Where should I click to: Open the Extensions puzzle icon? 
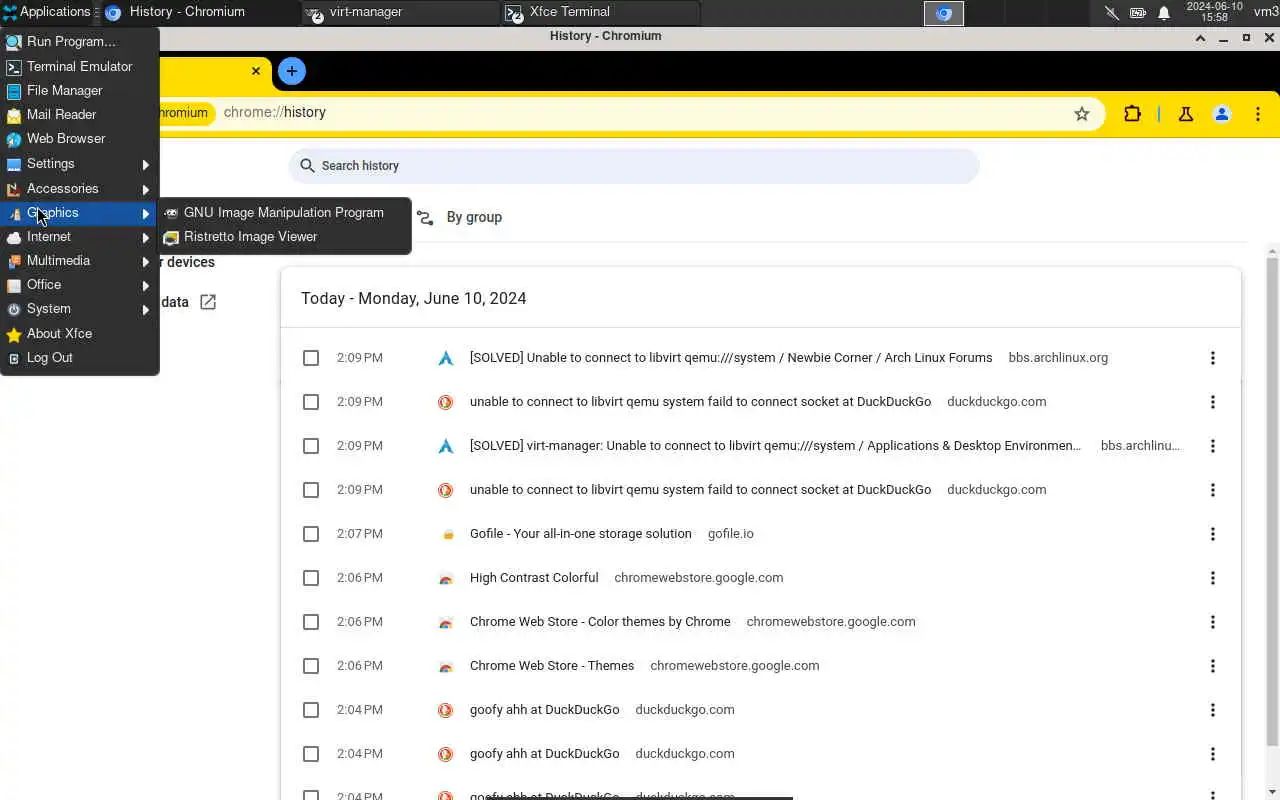(1132, 114)
